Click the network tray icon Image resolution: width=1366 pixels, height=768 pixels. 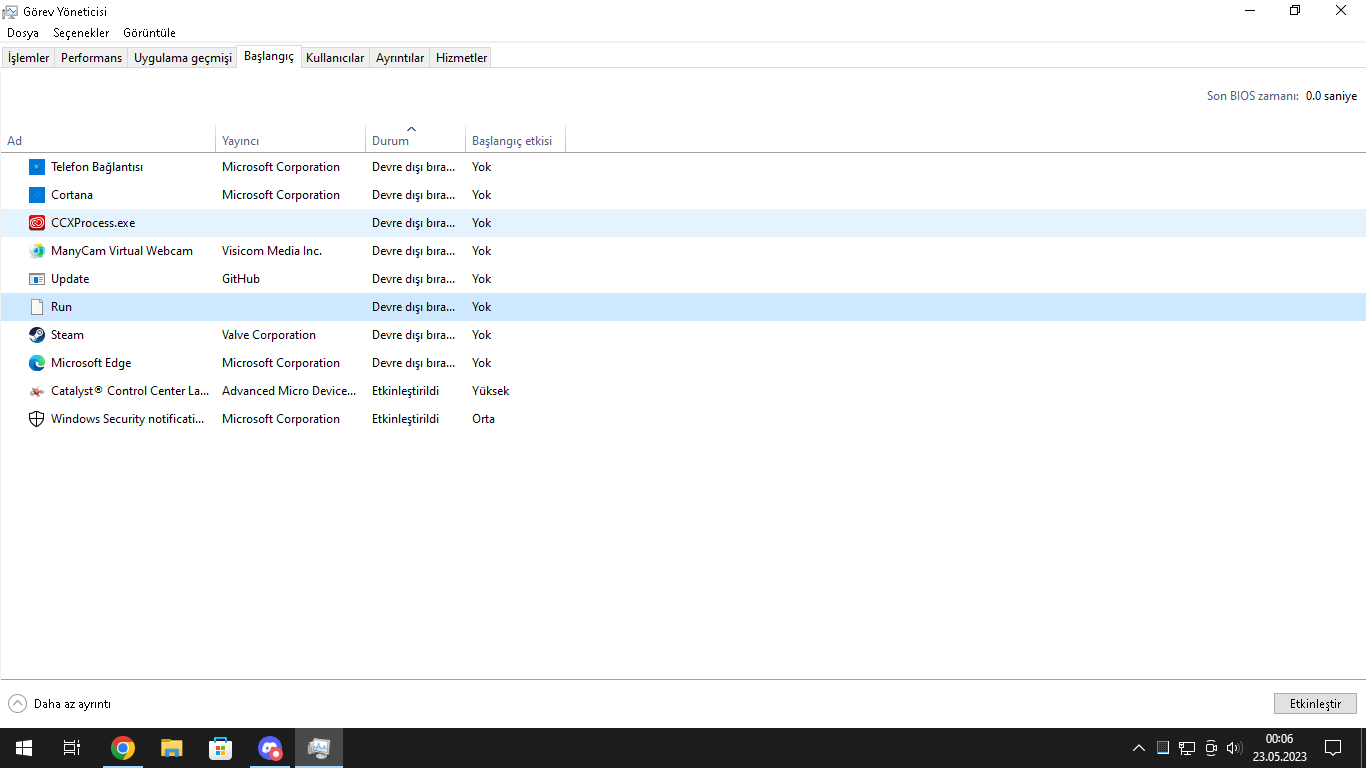pos(1187,748)
